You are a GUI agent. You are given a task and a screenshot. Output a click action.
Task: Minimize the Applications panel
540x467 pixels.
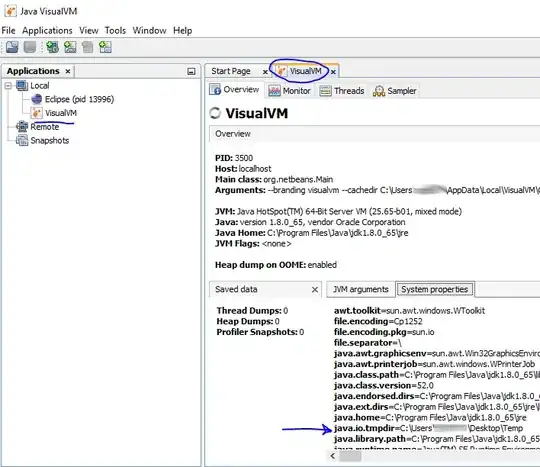coord(191,71)
